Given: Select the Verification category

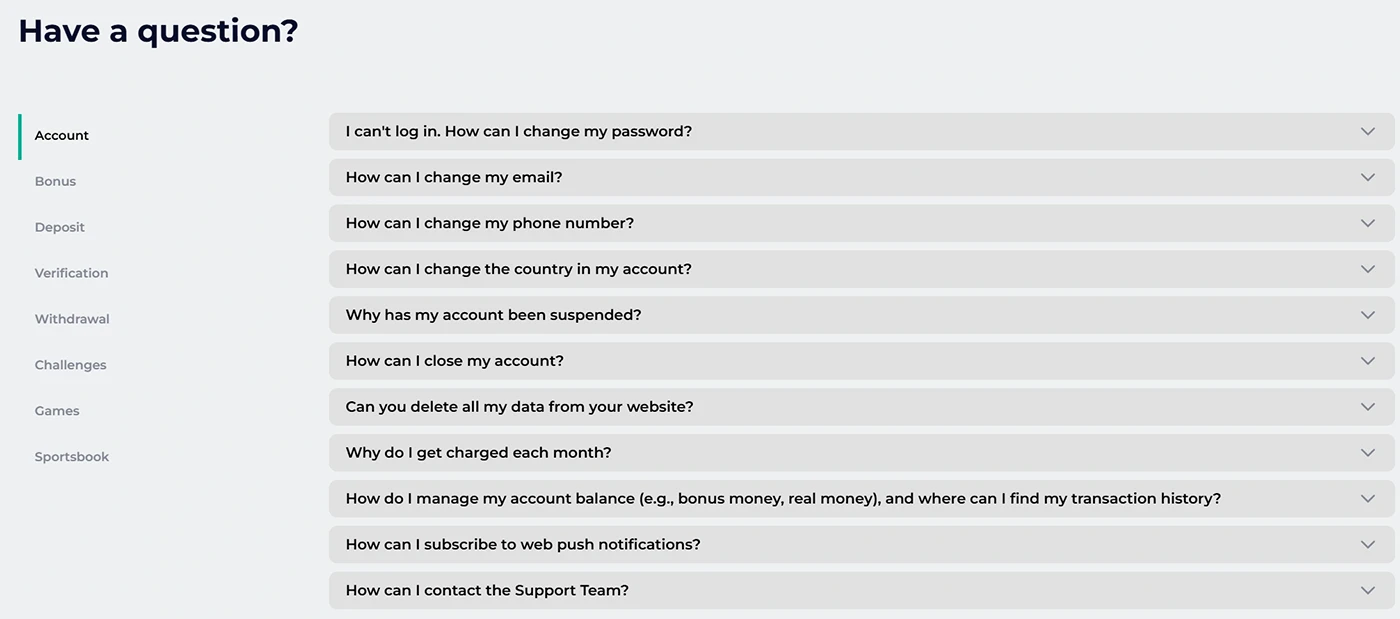Looking at the screenshot, I should pos(71,273).
